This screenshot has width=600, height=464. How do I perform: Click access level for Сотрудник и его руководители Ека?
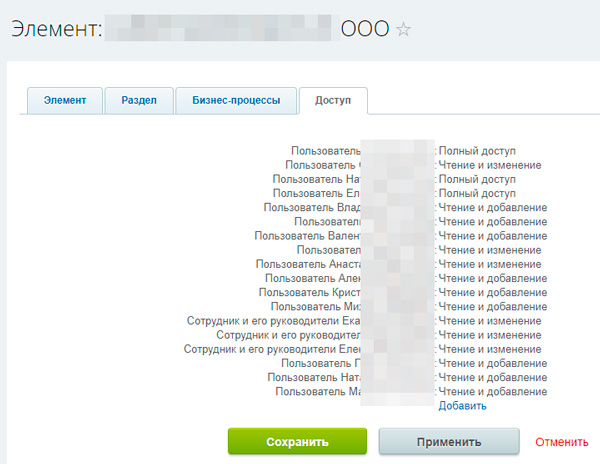pos(489,321)
